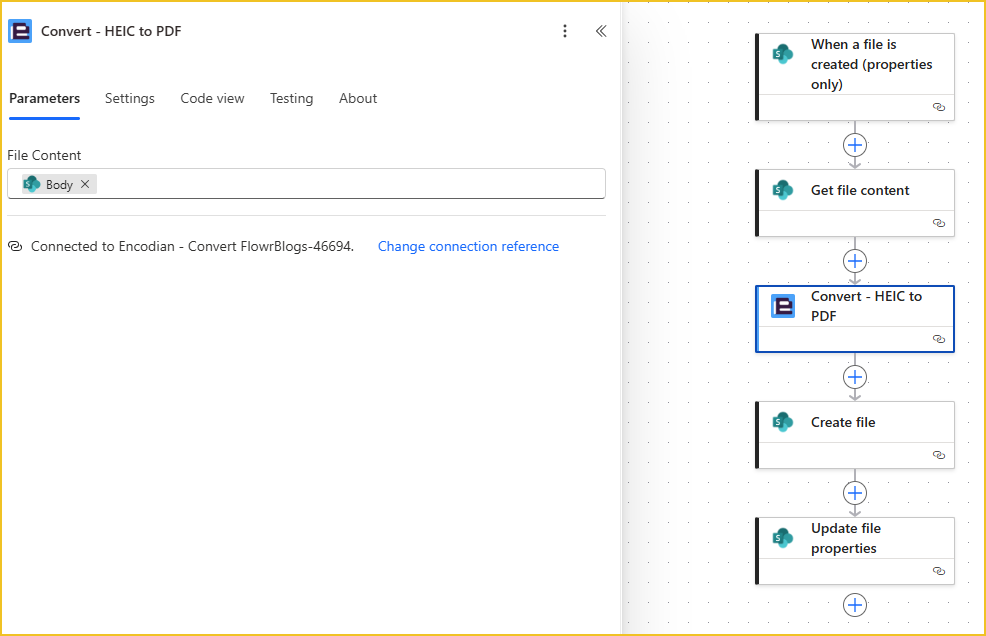This screenshot has width=986, height=636.
Task: Add step below Get file content
Action: pos(855,261)
